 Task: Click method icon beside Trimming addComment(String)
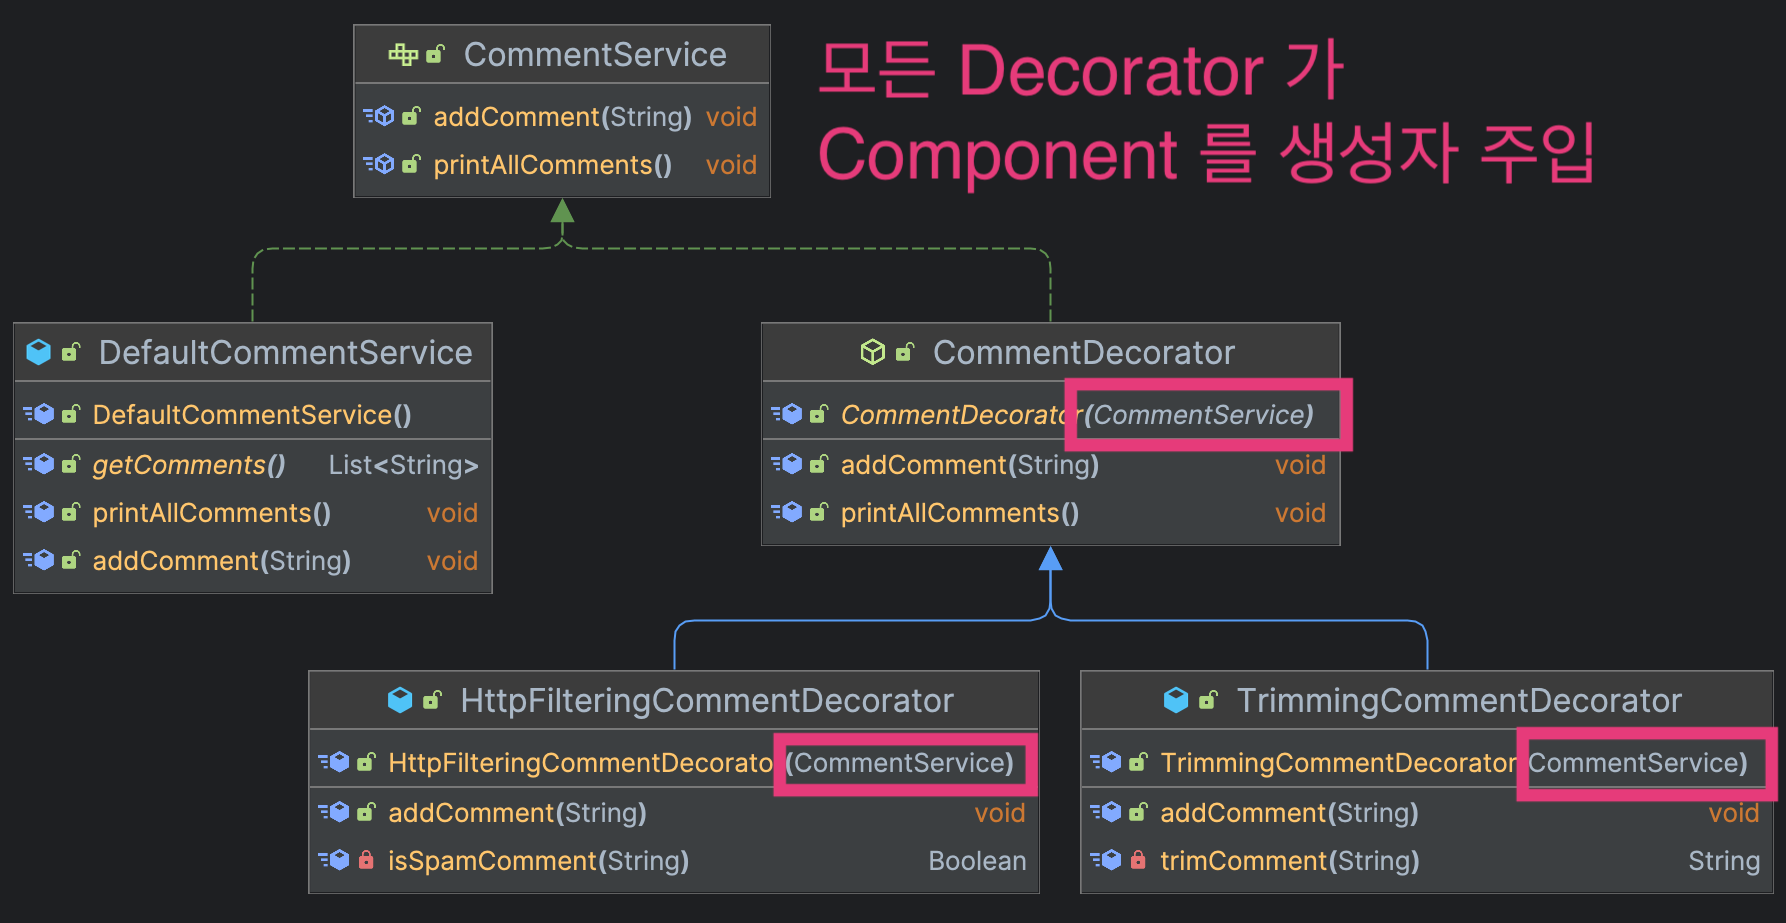coord(1106,812)
